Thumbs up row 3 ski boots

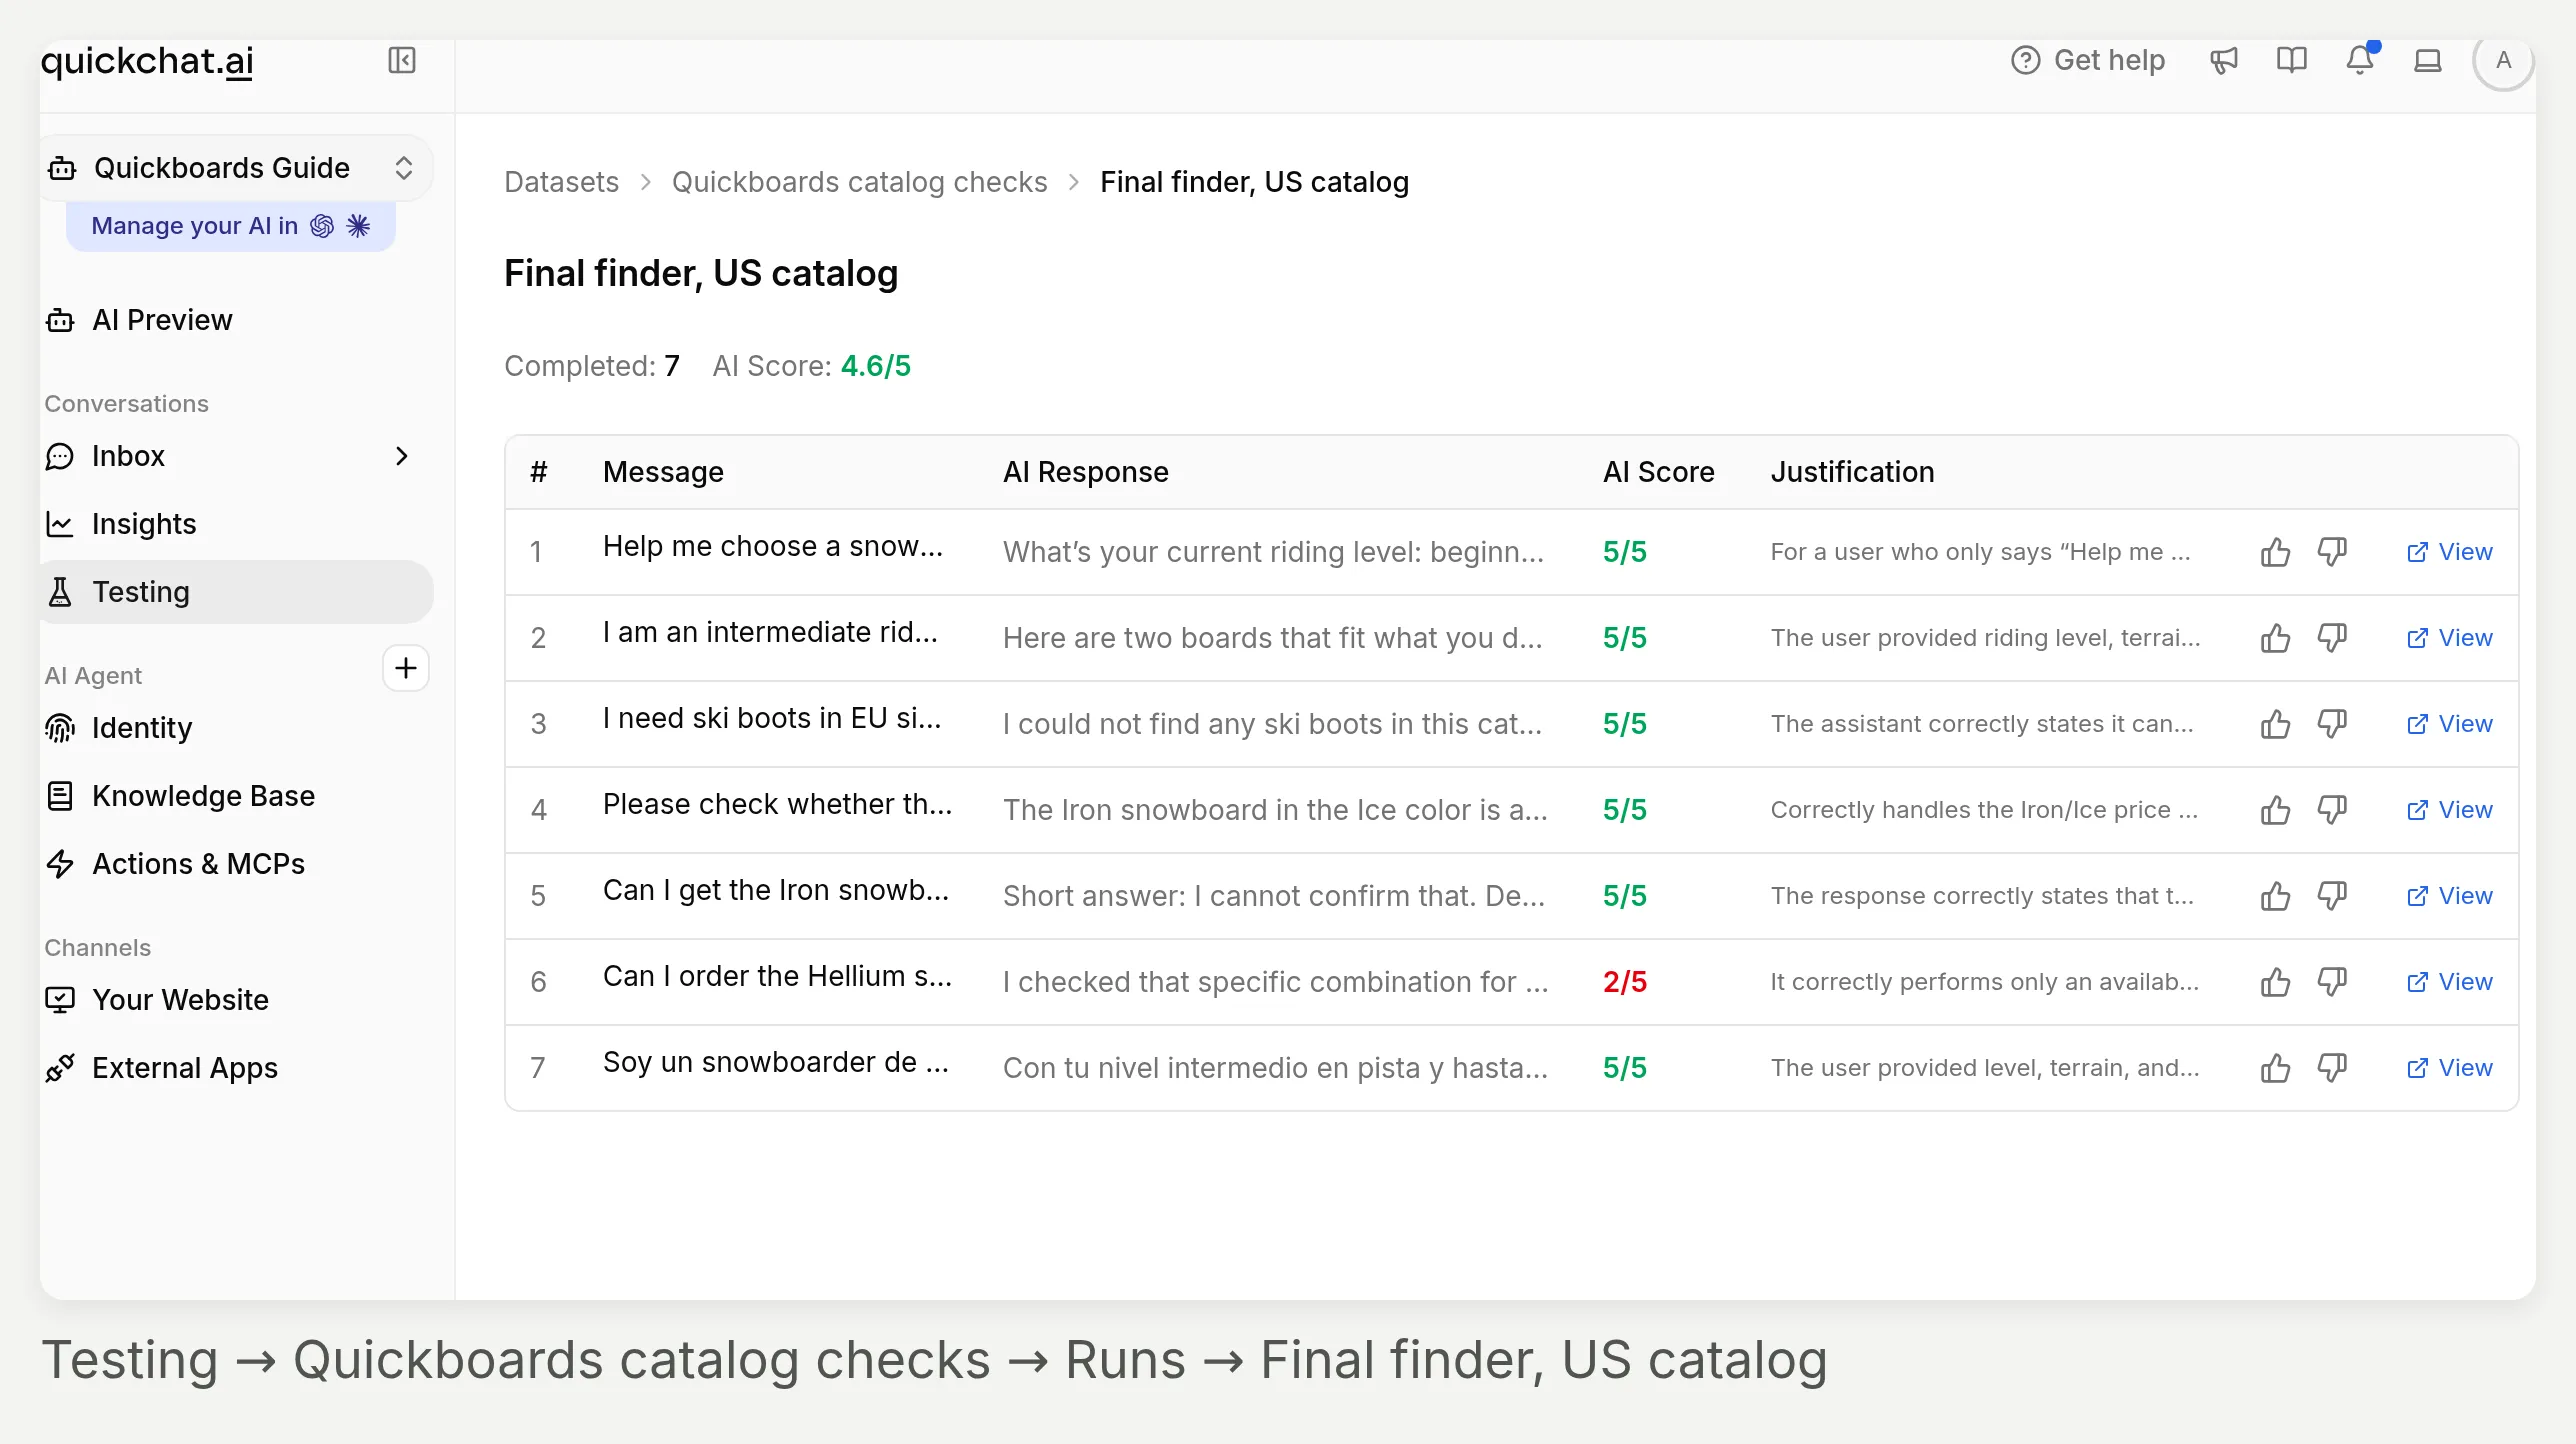point(2275,724)
